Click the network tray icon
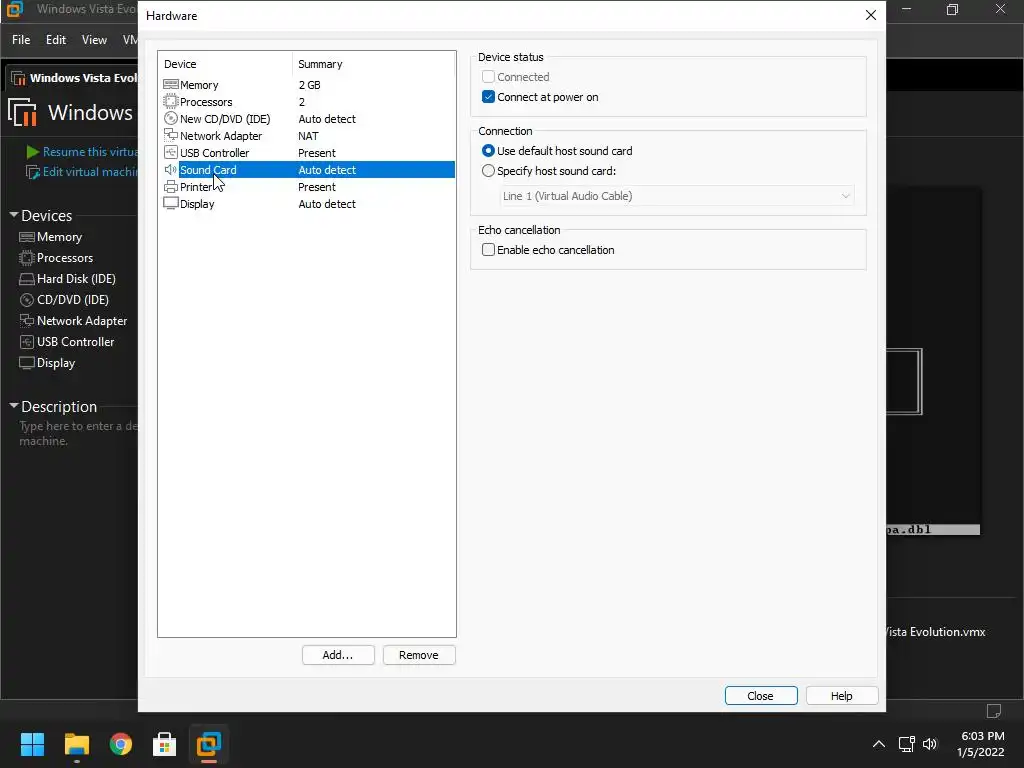The height and width of the screenshot is (768, 1024). click(x=906, y=744)
